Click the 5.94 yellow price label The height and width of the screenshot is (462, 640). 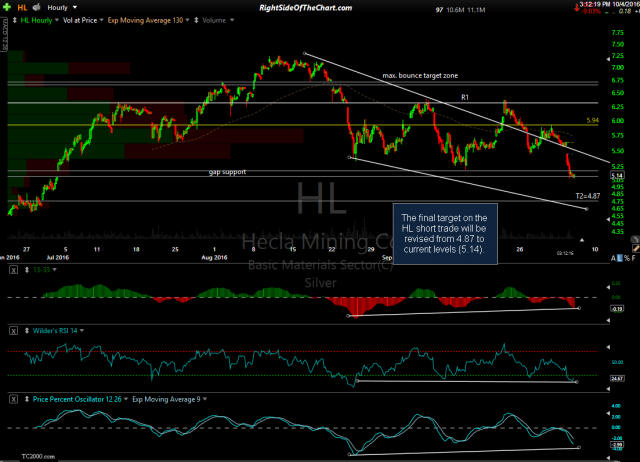[x=592, y=120]
